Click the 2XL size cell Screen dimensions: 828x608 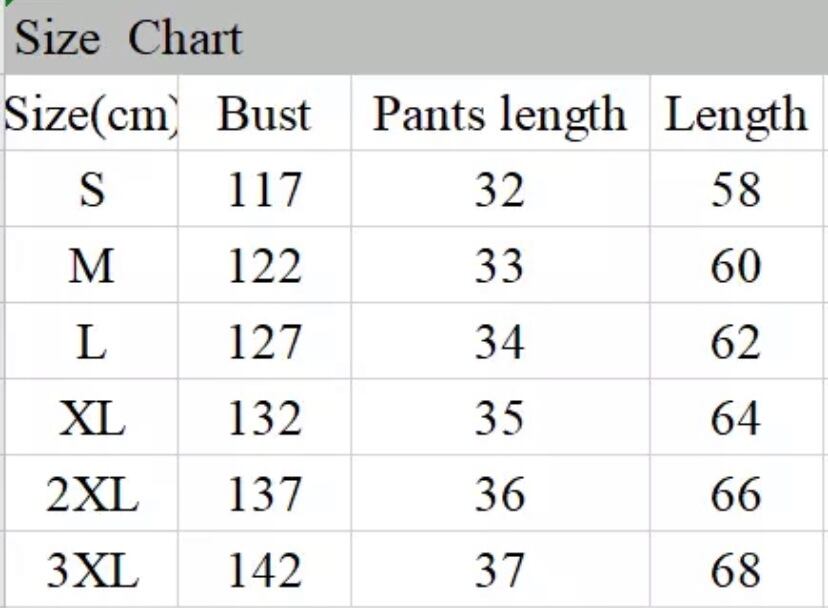tap(90, 494)
